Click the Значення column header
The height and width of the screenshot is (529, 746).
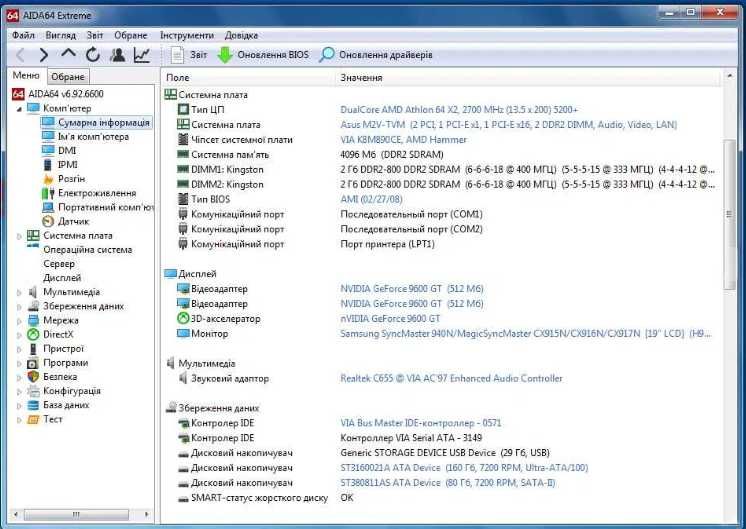point(361,77)
